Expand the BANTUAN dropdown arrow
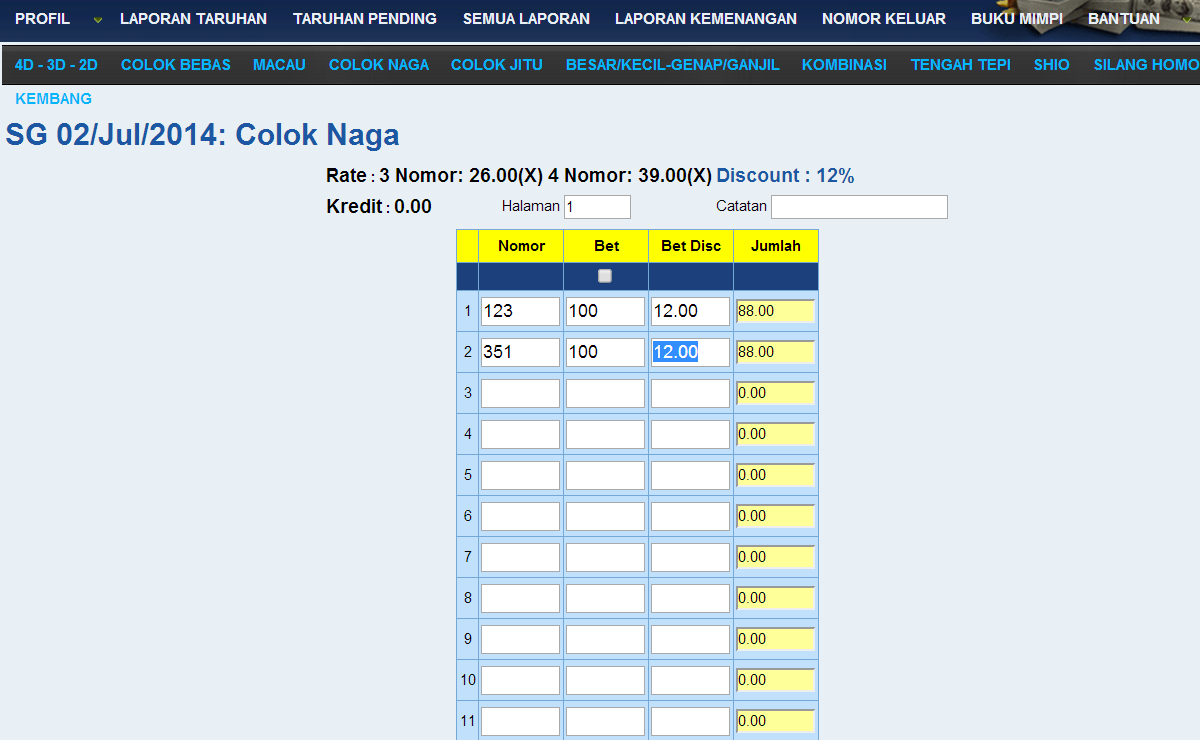 [x=1186, y=20]
